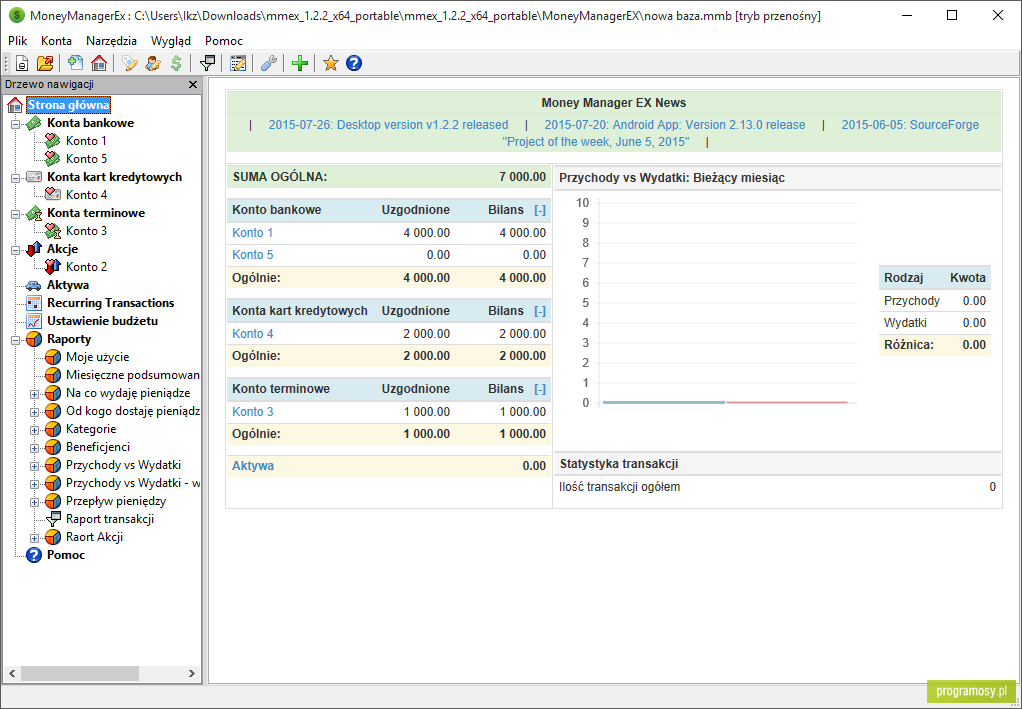Click the New account toolbar icon
Screen dimensions: 1022x709
[76, 63]
